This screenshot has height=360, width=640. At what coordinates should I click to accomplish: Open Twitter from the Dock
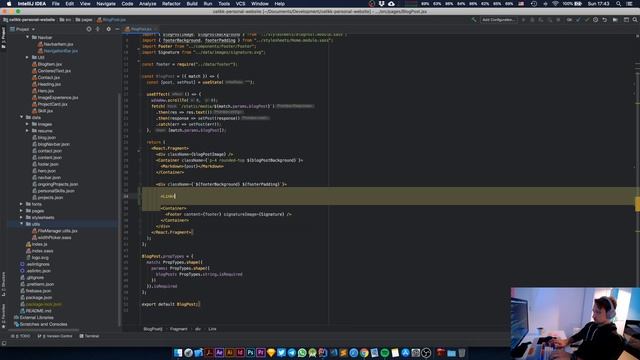[x=281, y=353]
